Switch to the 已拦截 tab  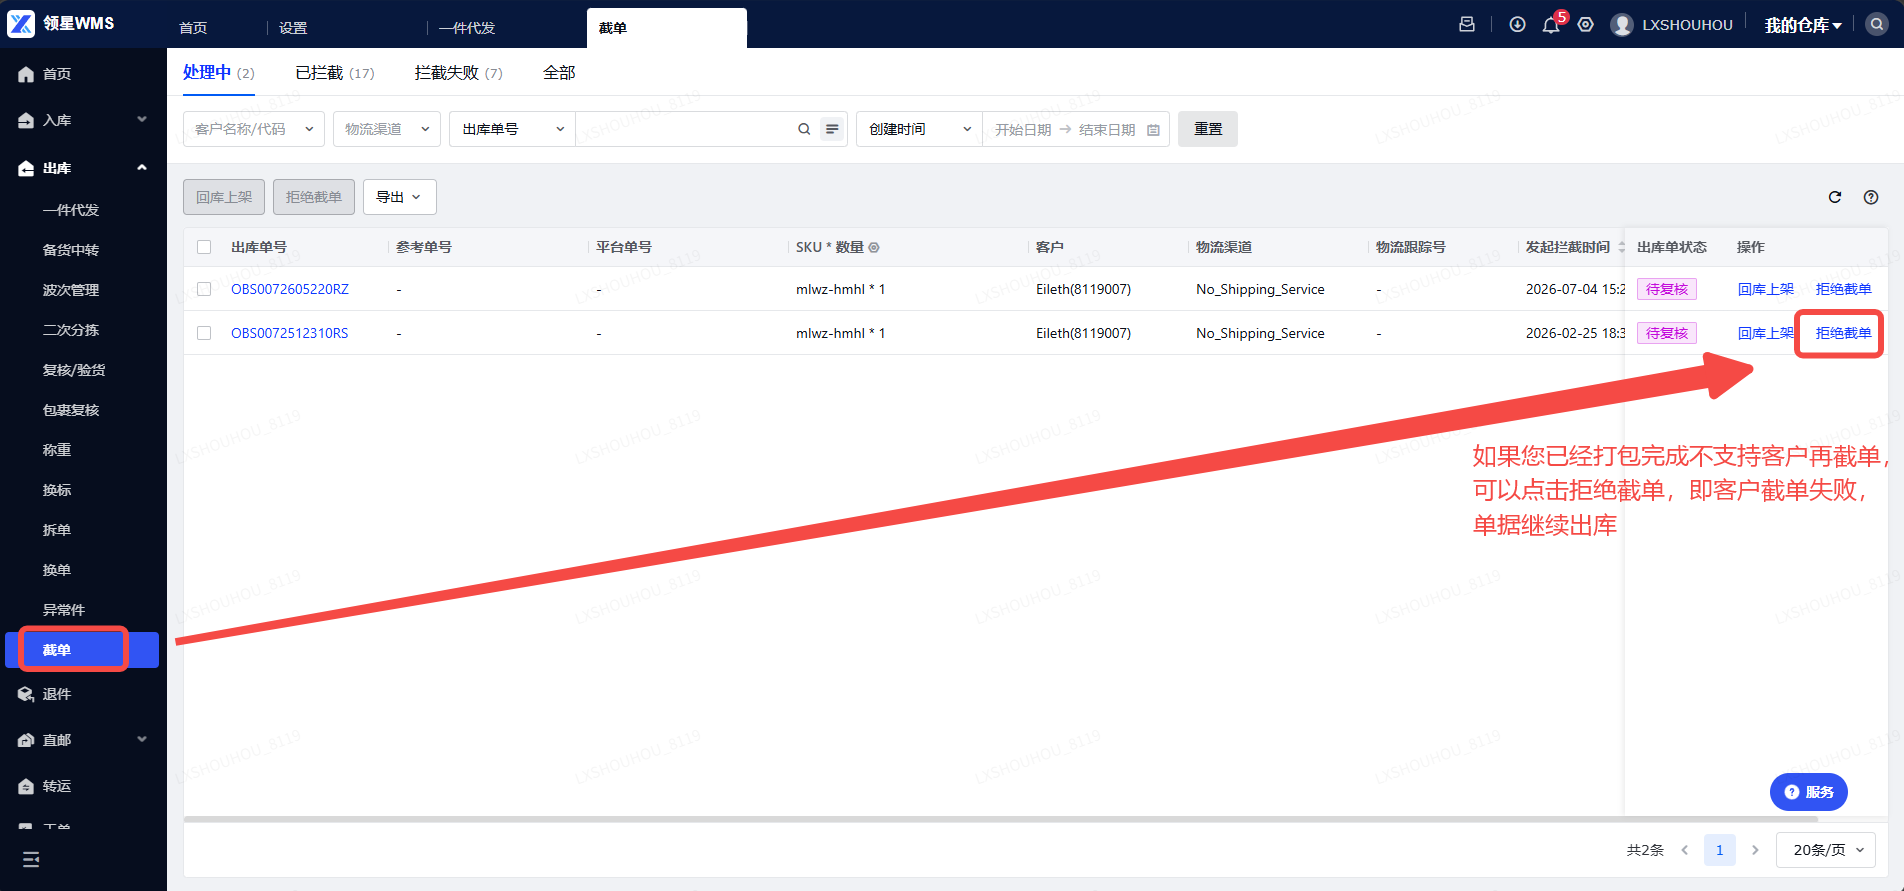(x=335, y=73)
